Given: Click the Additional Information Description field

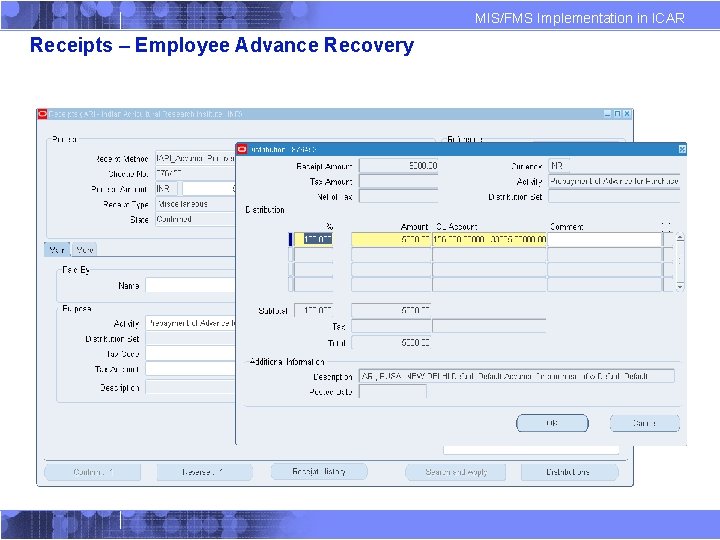Looking at the screenshot, I should (x=517, y=376).
